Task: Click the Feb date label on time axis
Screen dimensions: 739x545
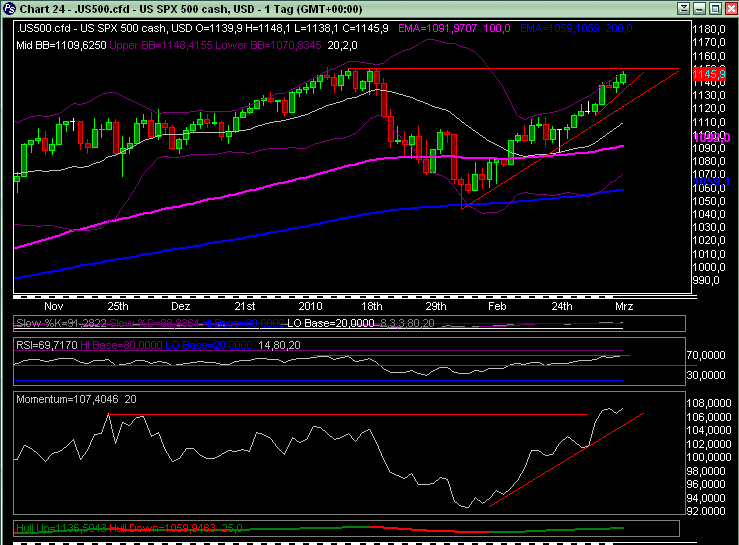Action: pyautogui.click(x=497, y=306)
